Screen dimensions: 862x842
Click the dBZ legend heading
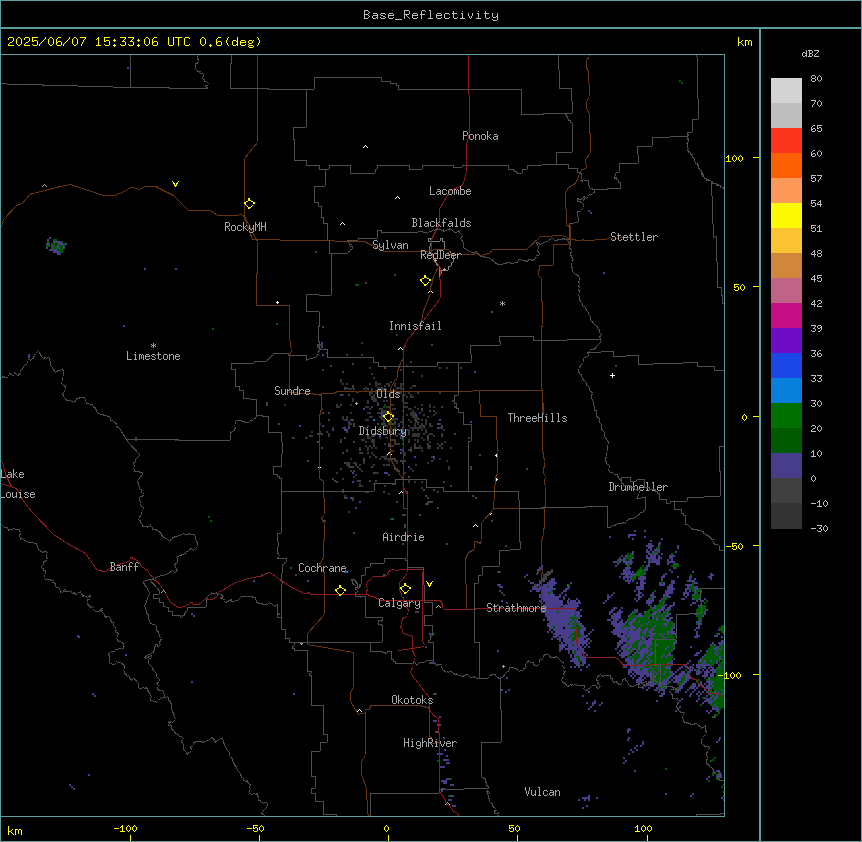(810, 53)
